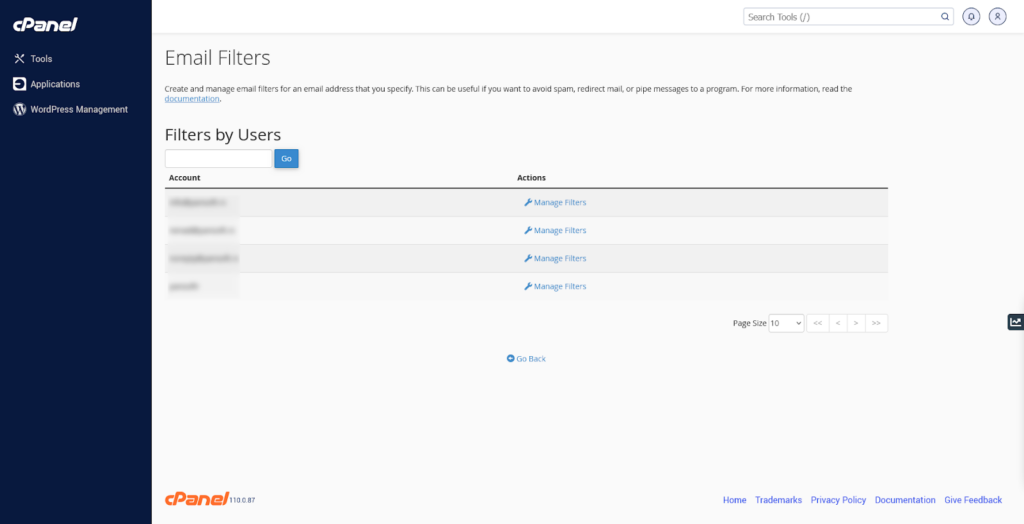Screen dimensions: 1024x524
Task: Go to the last page with >> button
Action: 877,323
